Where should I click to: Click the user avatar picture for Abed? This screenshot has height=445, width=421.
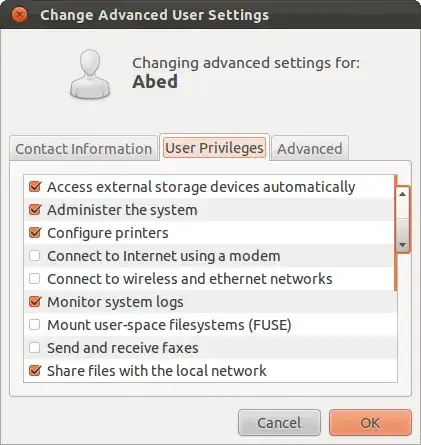pos(90,74)
